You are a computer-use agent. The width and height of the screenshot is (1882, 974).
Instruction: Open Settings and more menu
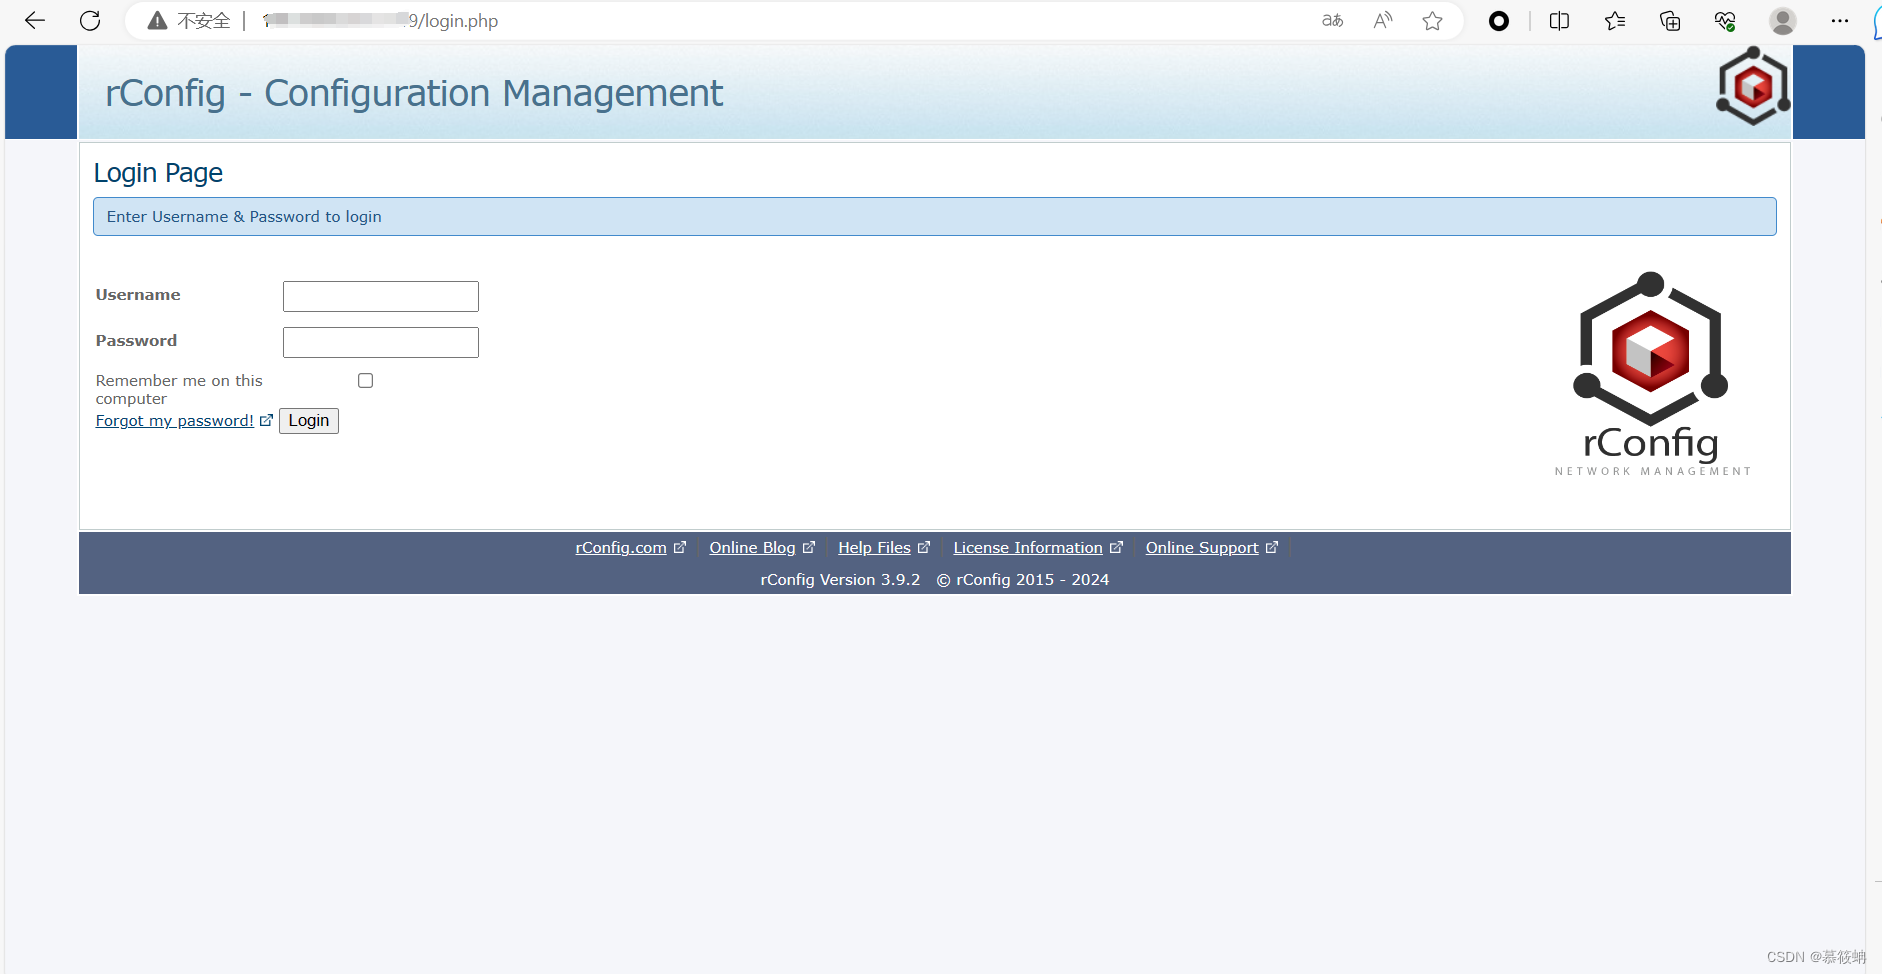pyautogui.click(x=1841, y=20)
